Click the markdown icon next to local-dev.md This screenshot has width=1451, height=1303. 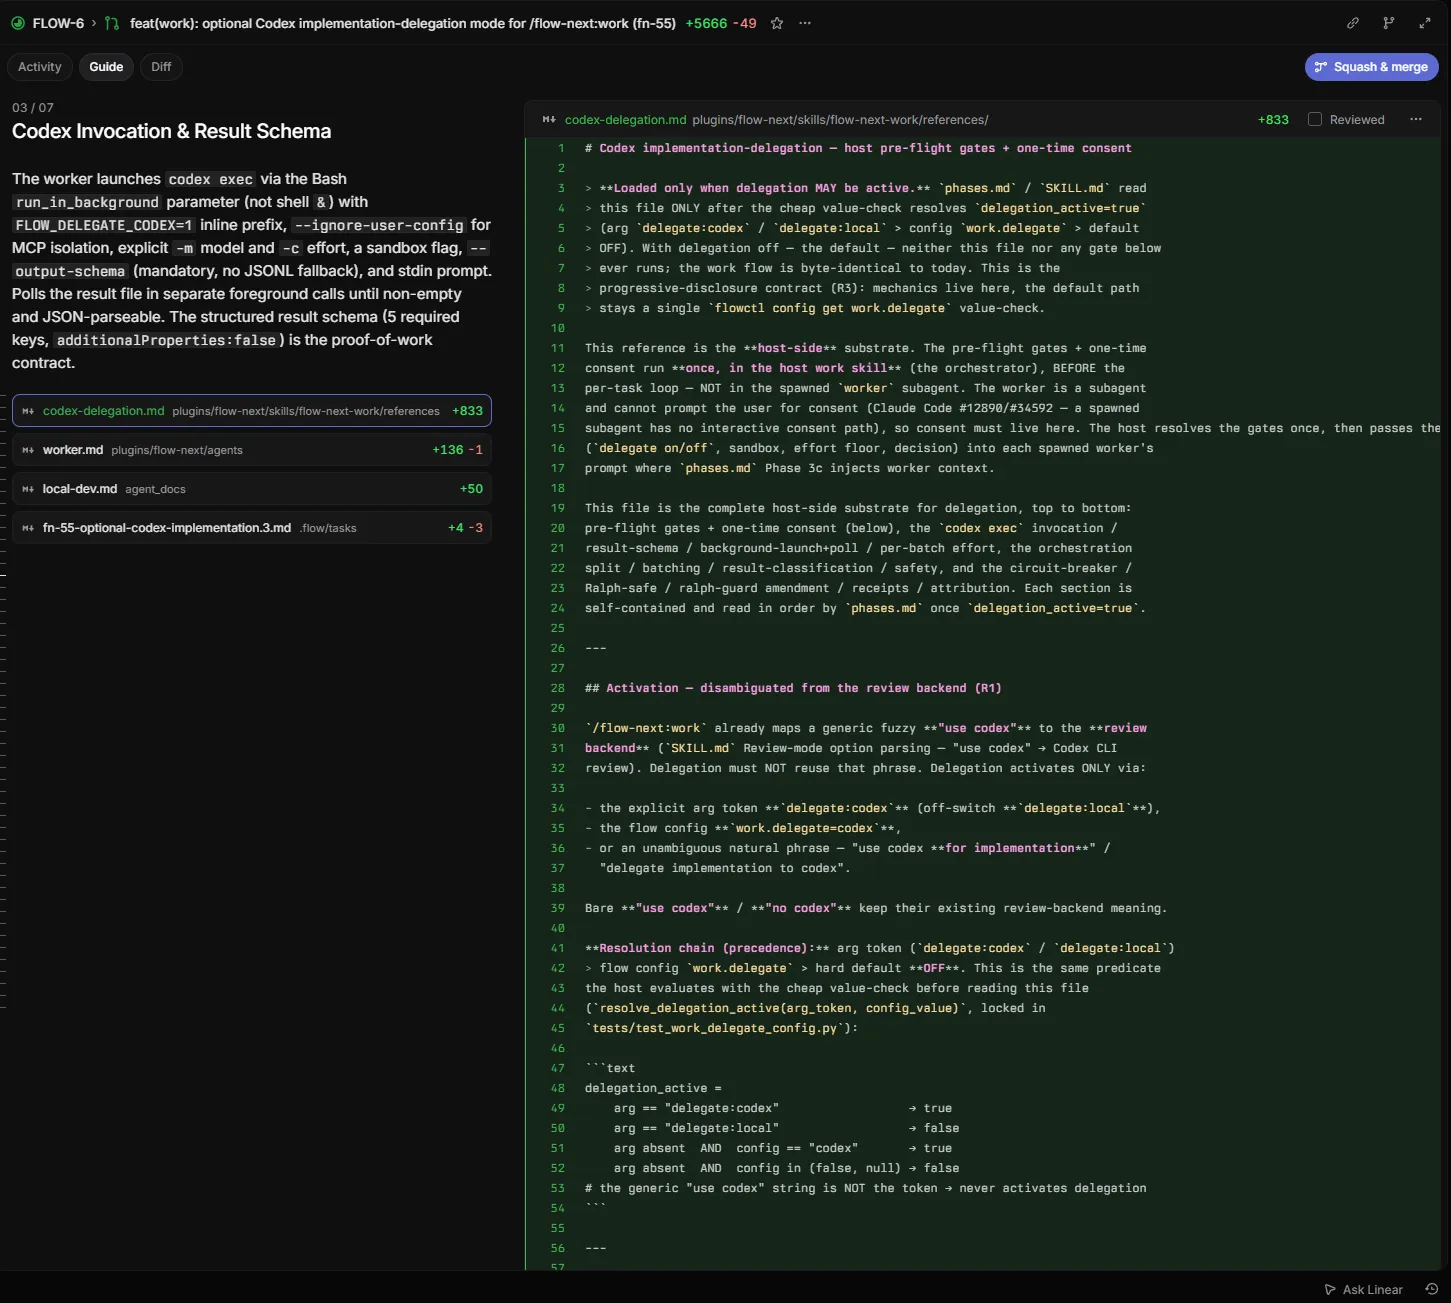(28, 489)
